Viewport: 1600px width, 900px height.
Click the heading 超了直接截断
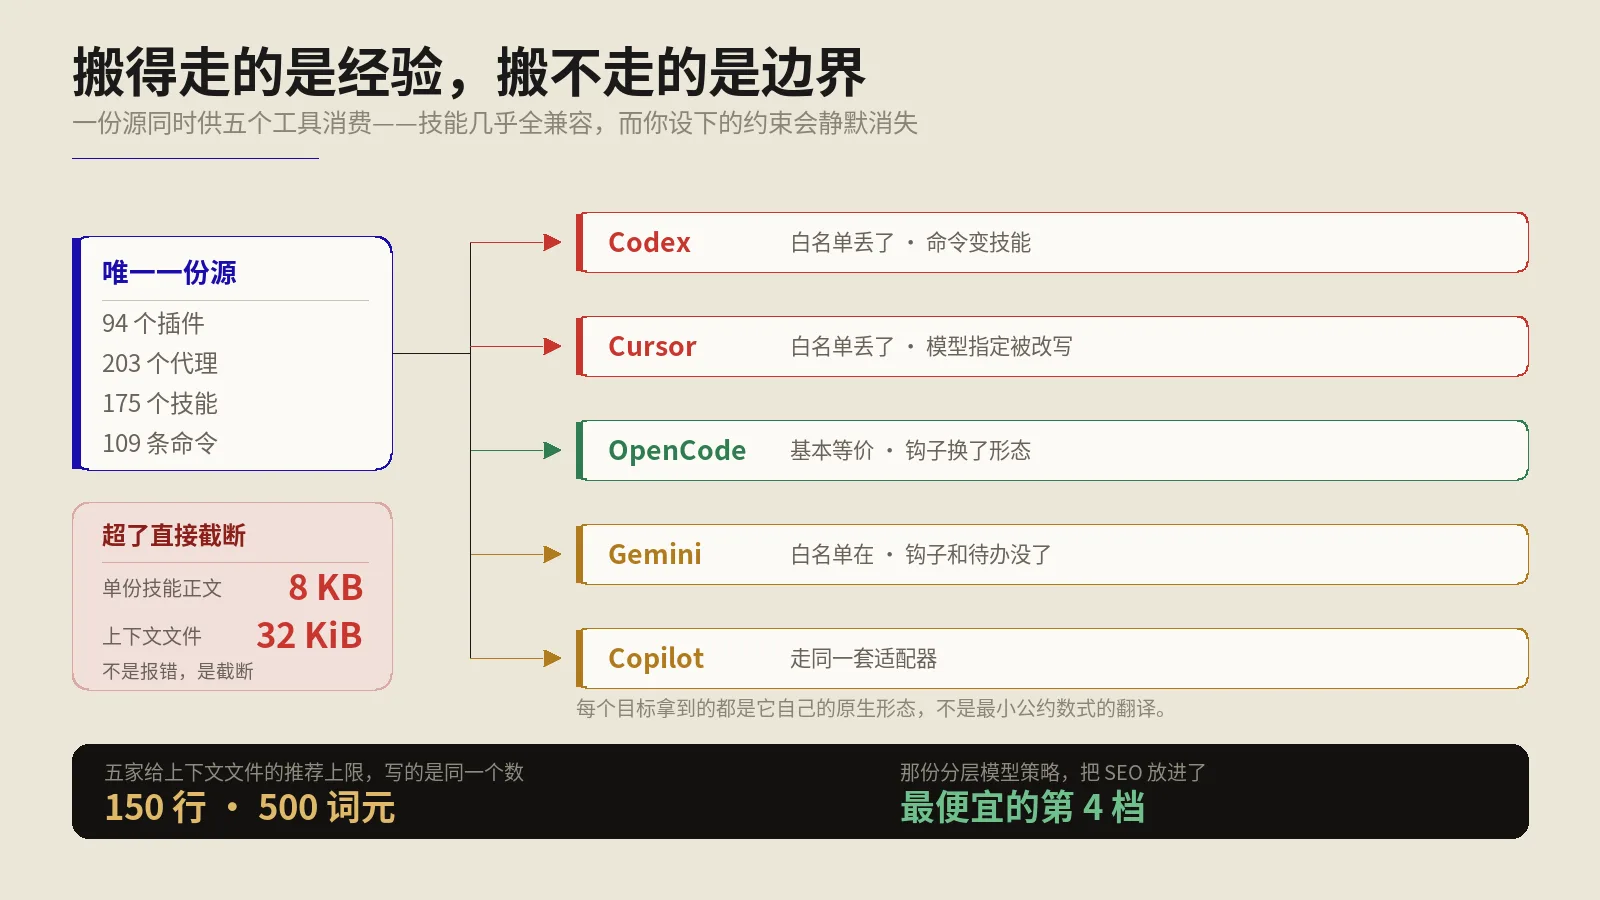click(x=174, y=535)
